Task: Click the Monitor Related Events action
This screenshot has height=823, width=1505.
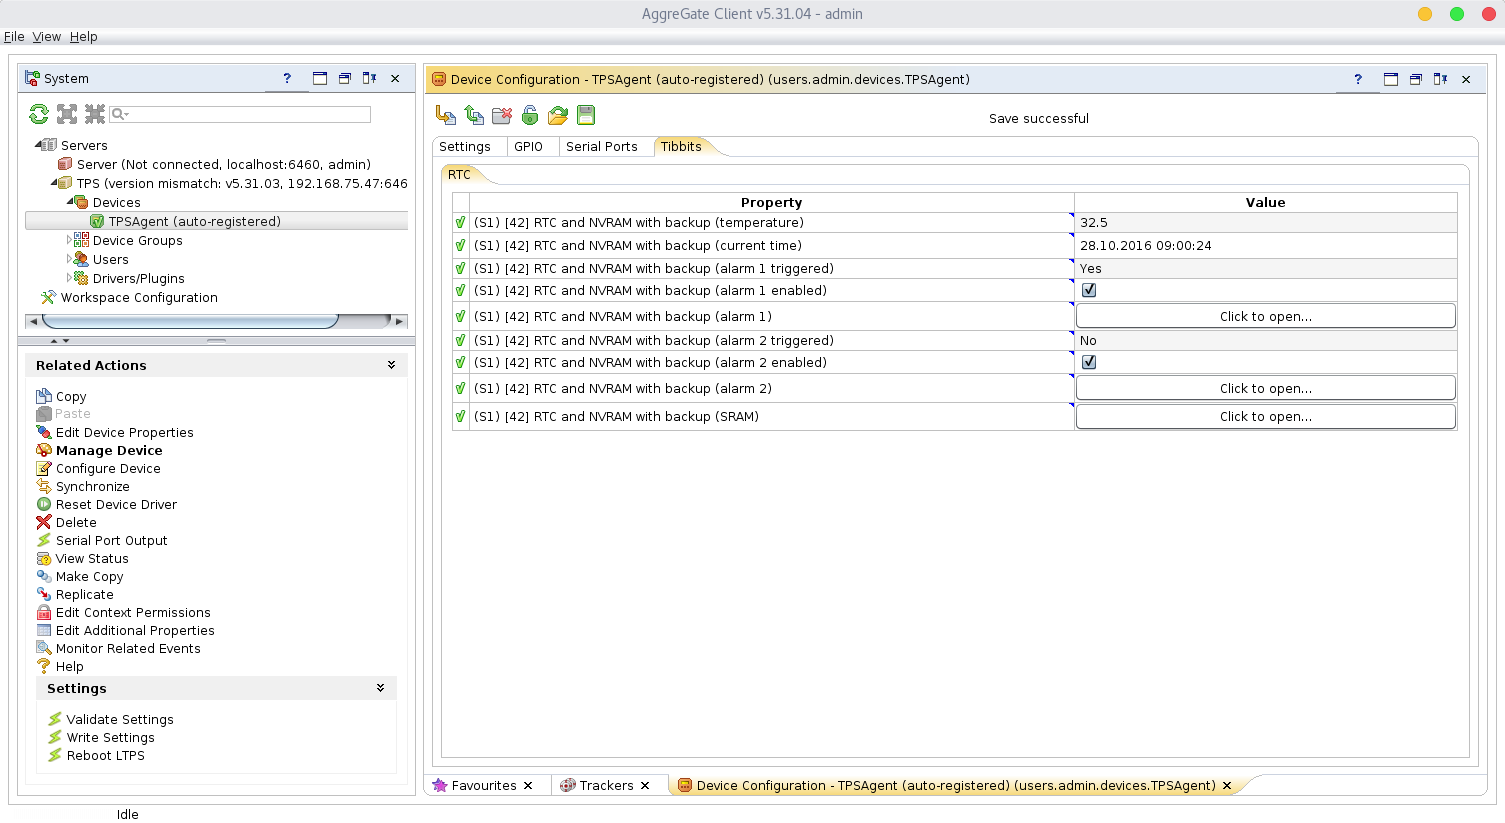Action: [x=118, y=648]
